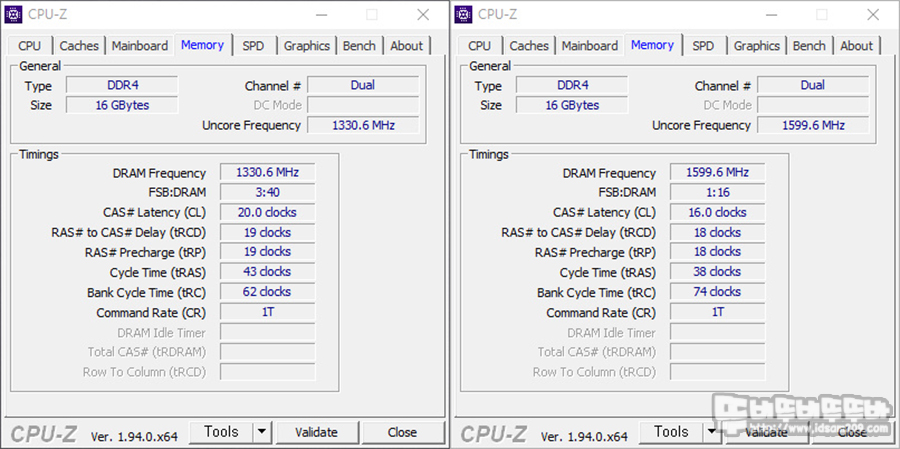The width and height of the screenshot is (900, 449).
Task: Click CPU-Z logo at bottom of left window
Action: 44,435
